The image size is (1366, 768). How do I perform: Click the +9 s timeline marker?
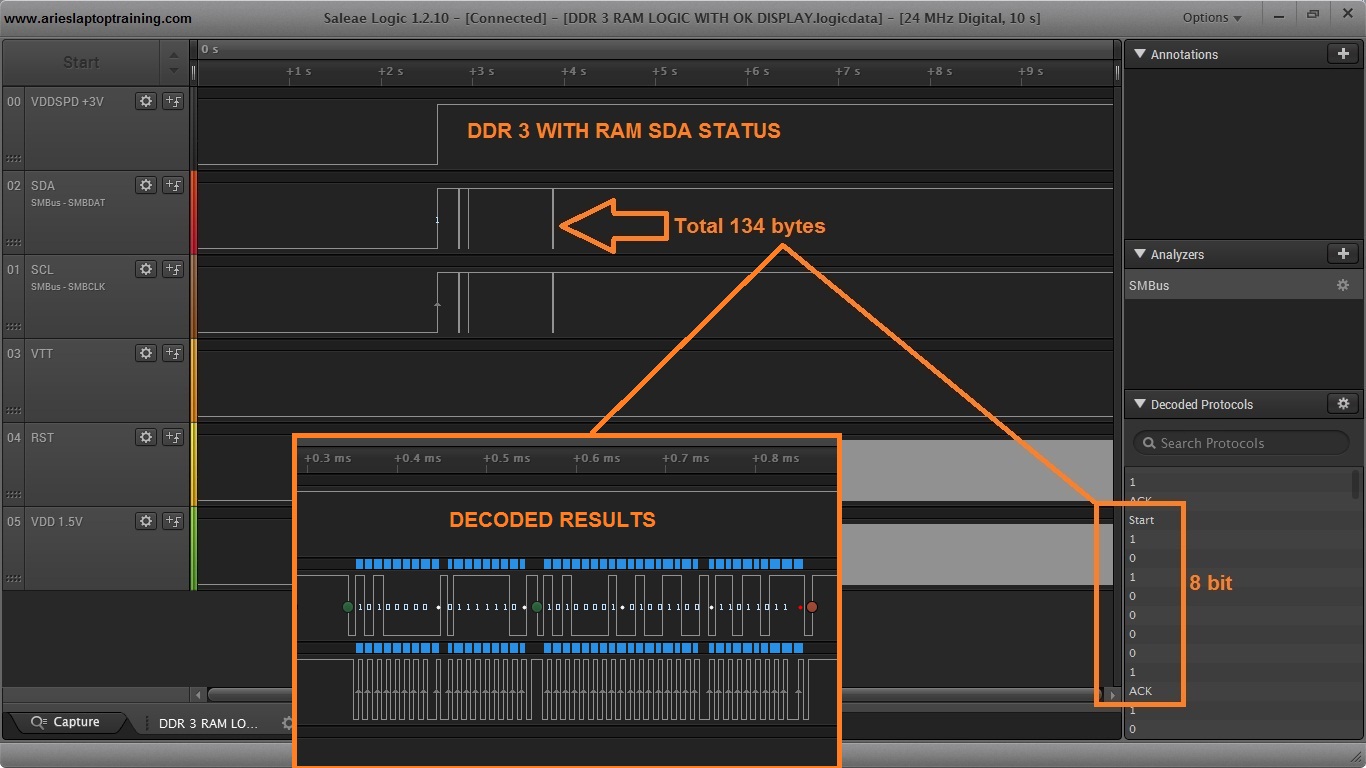click(1031, 71)
